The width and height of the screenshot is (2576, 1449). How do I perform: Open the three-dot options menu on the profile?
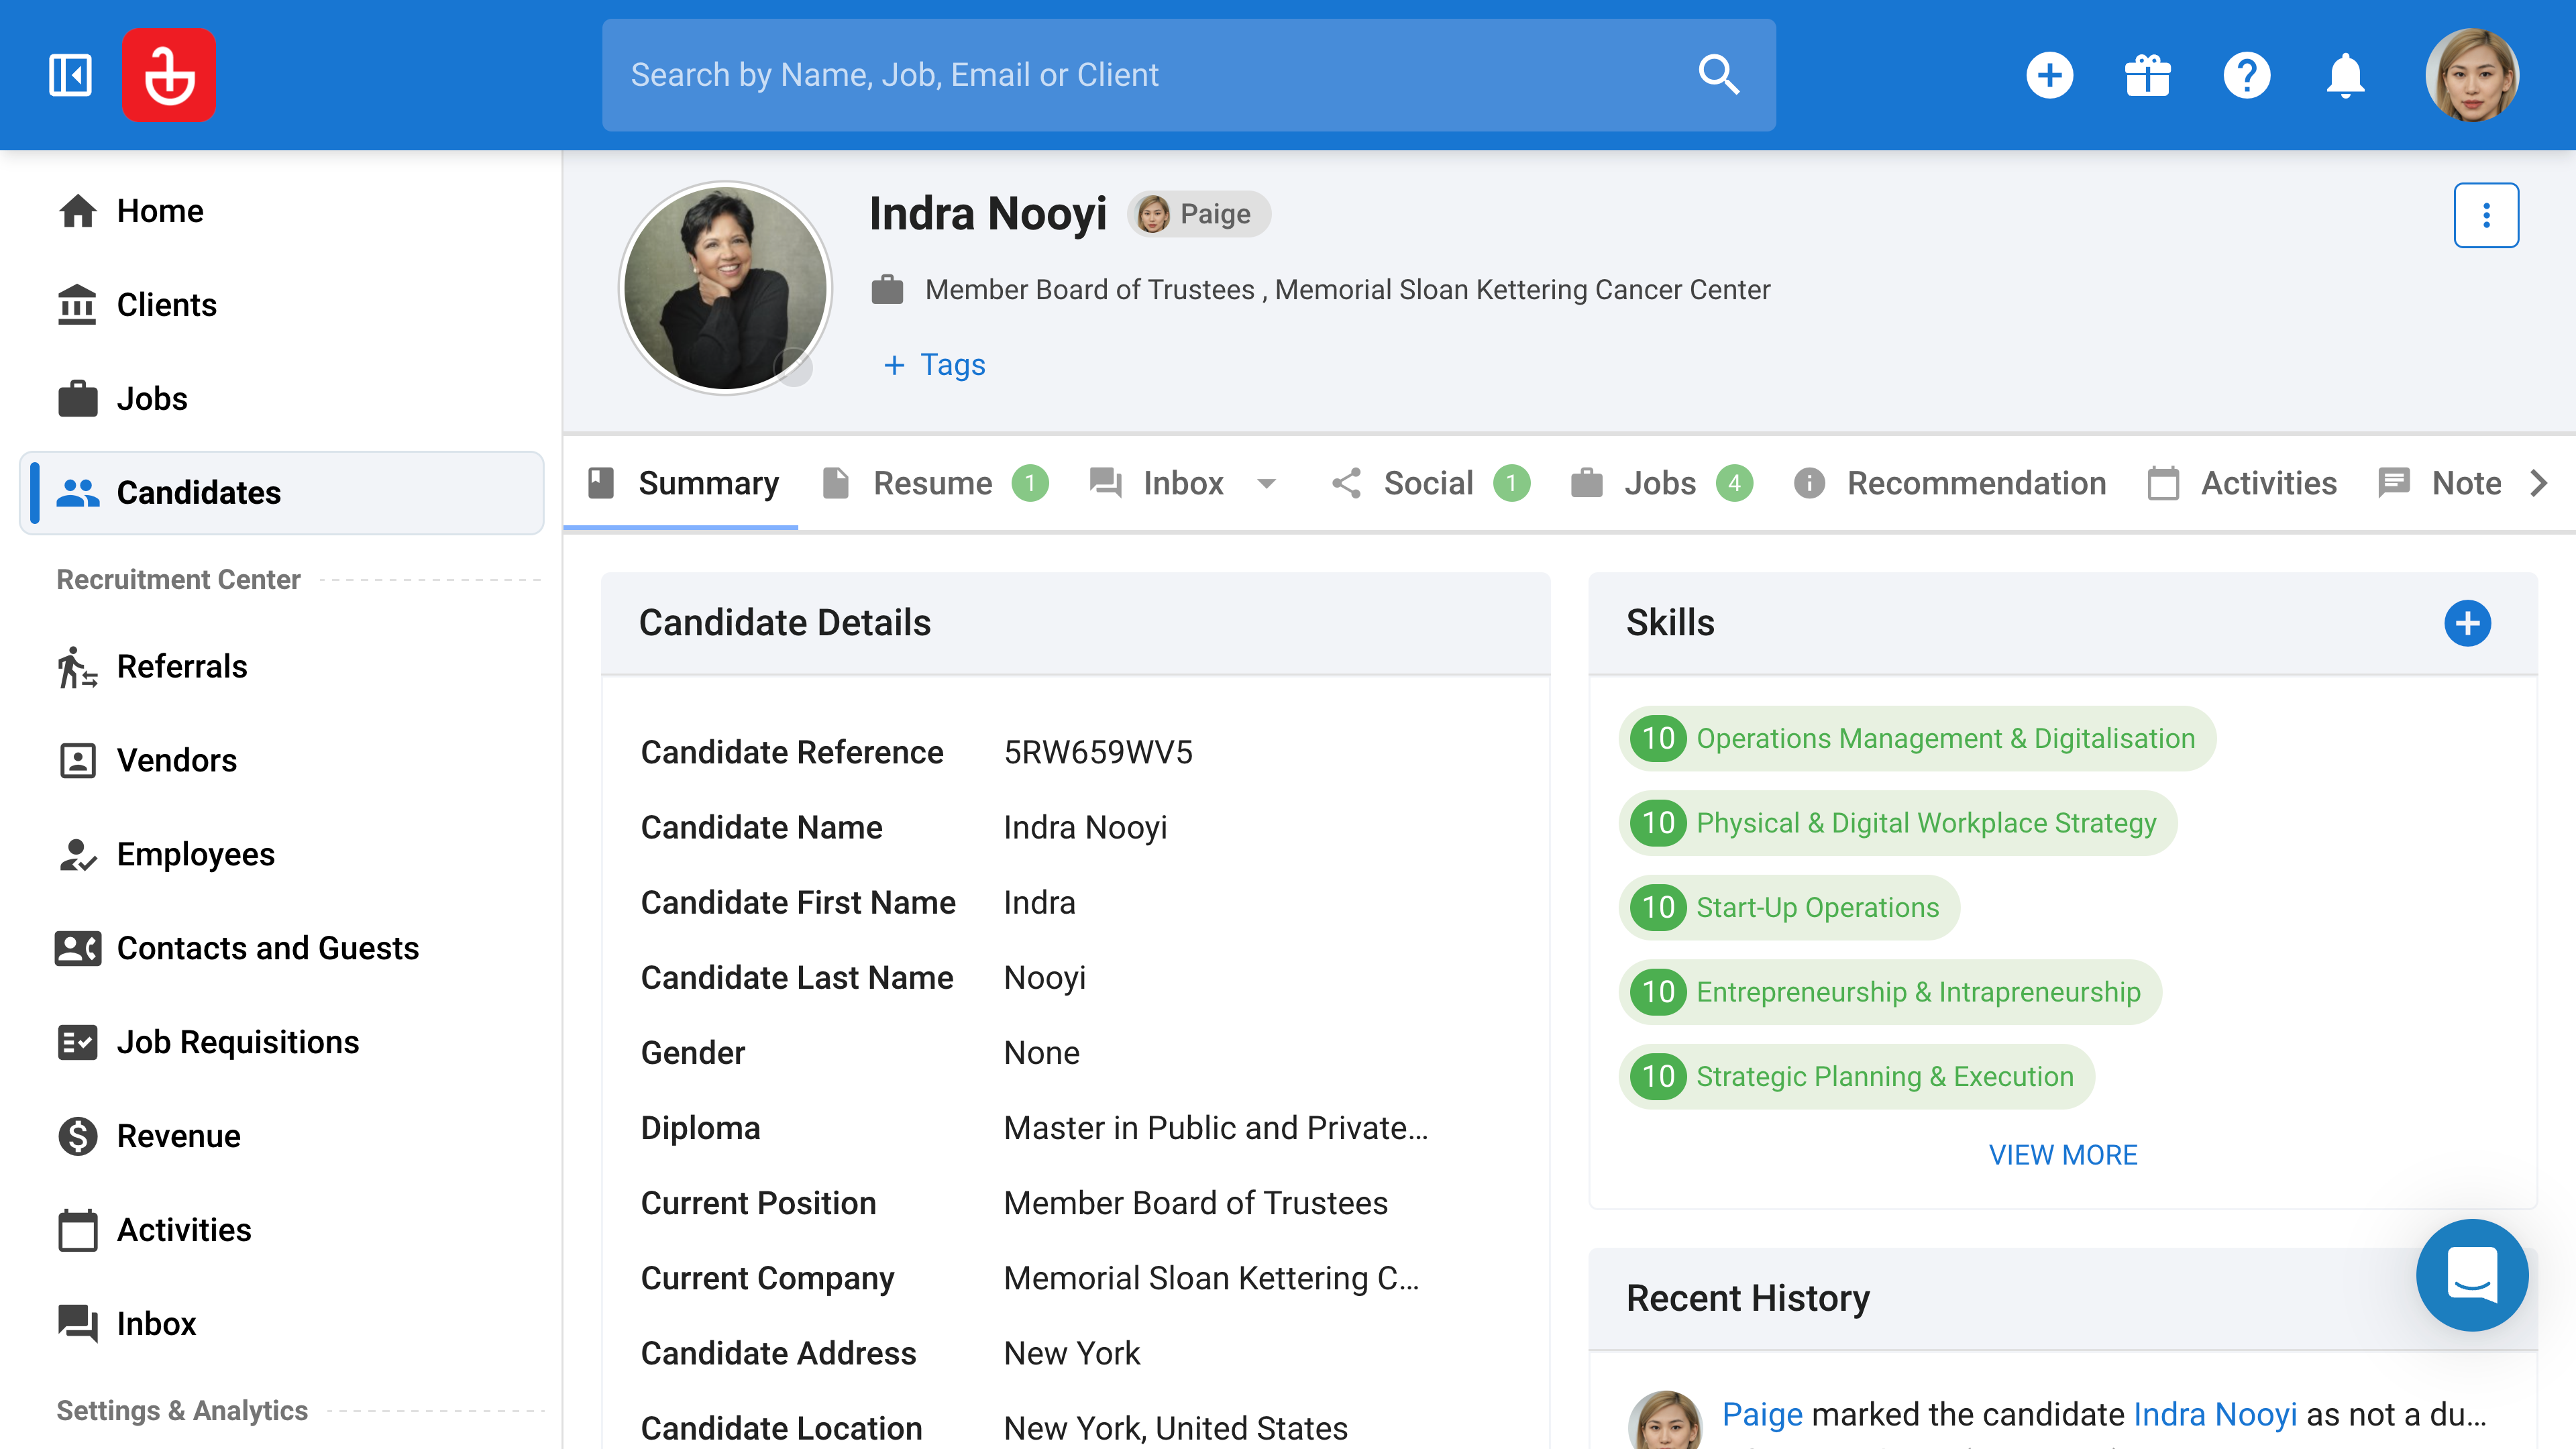click(2487, 214)
